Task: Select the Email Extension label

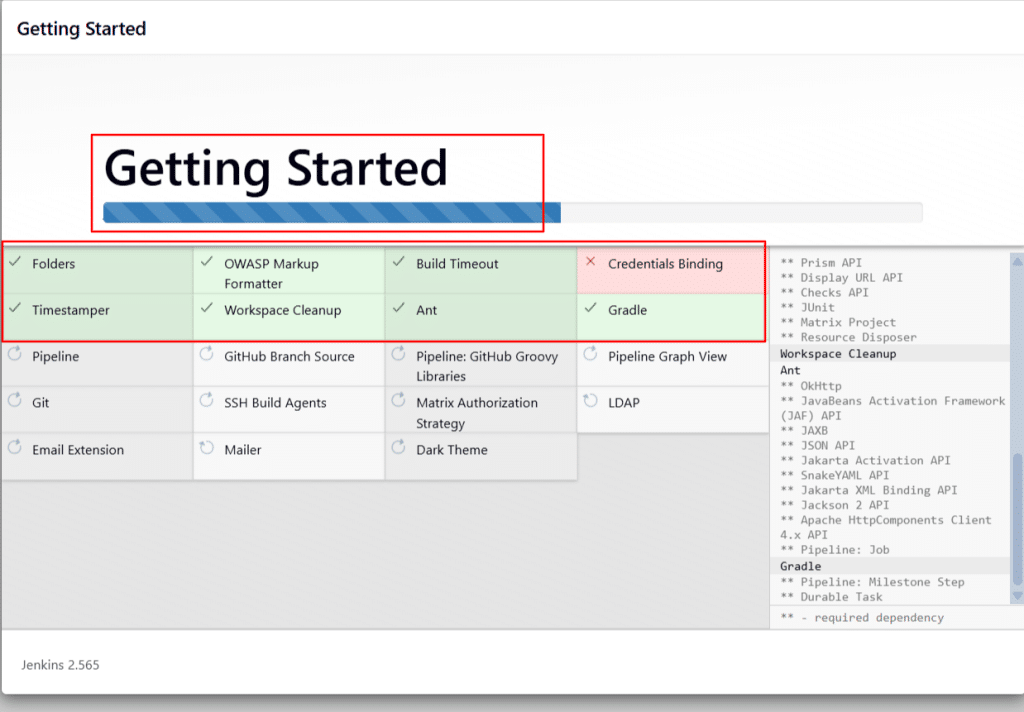Action: click(x=78, y=450)
